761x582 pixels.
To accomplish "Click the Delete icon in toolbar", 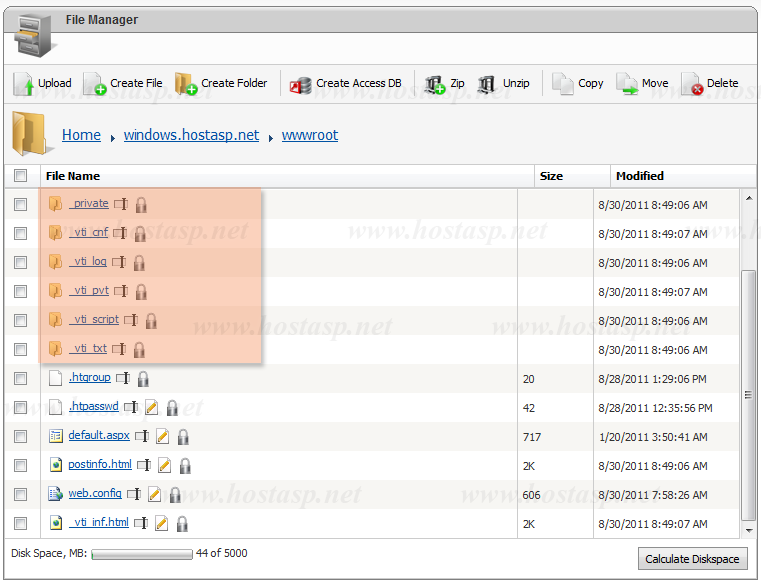I will (x=692, y=84).
